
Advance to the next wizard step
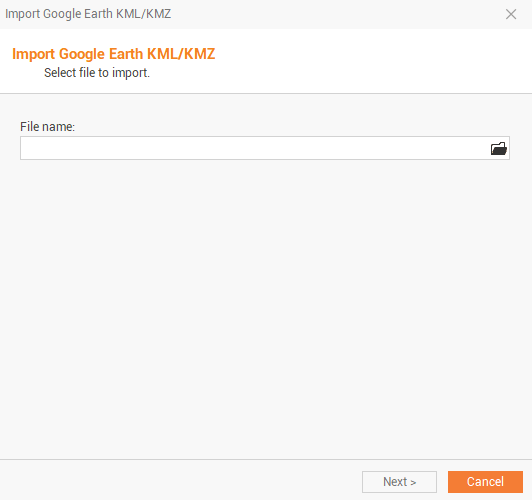pyautogui.click(x=399, y=482)
